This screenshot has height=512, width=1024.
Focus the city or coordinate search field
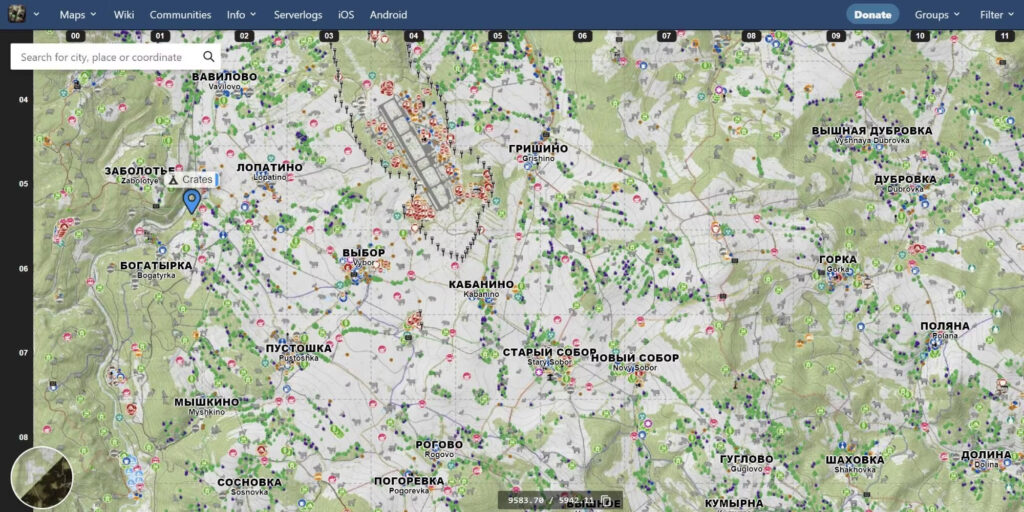click(x=105, y=57)
